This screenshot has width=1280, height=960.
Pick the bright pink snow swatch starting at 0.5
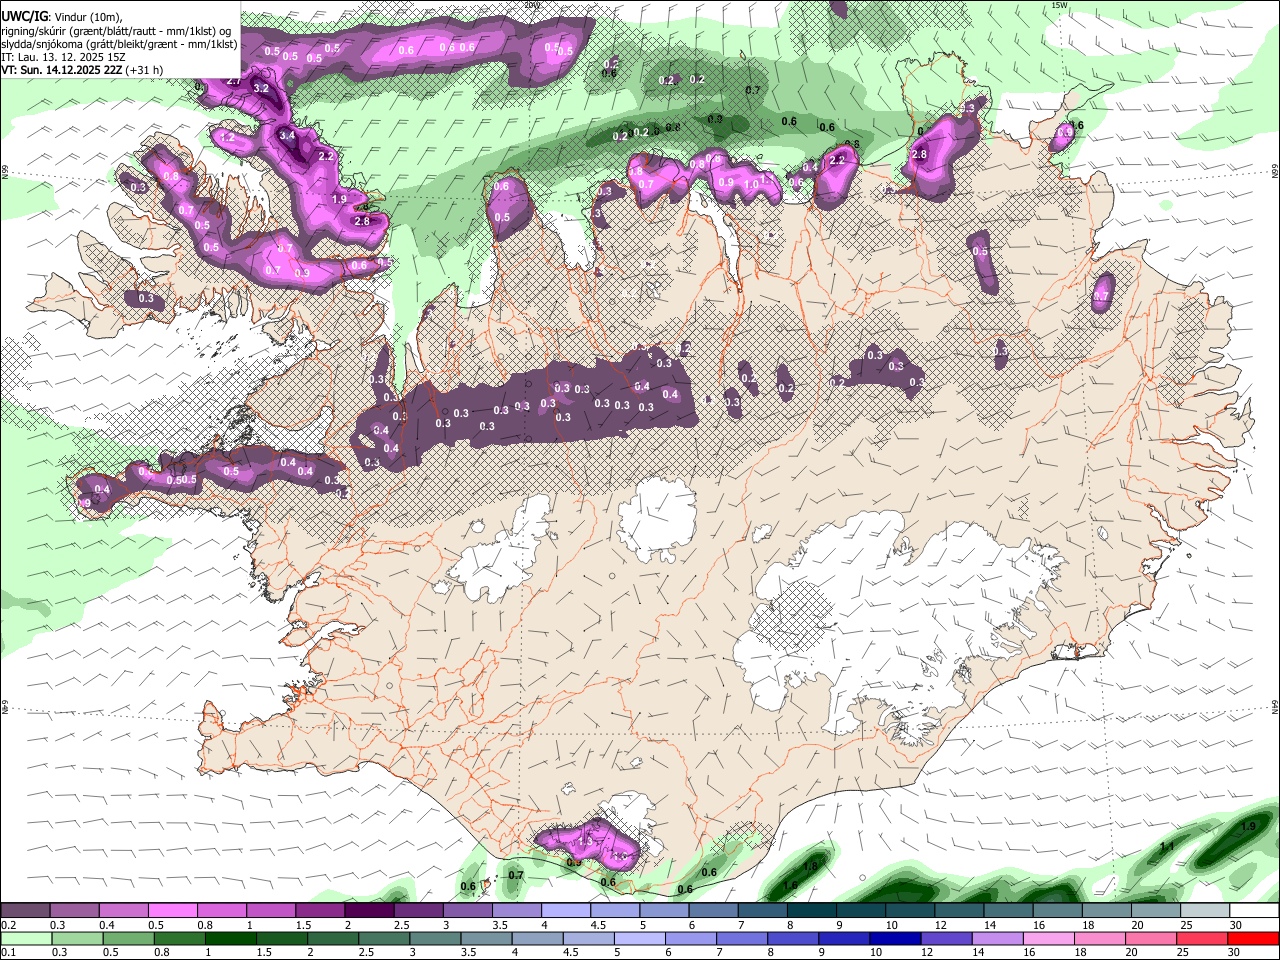[x=173, y=911]
